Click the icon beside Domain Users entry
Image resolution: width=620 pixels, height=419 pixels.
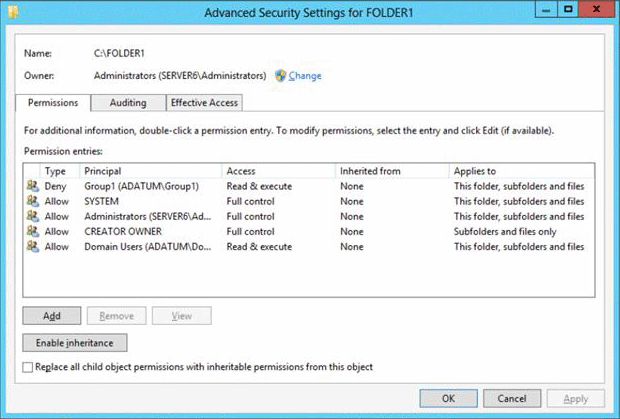pos(31,246)
